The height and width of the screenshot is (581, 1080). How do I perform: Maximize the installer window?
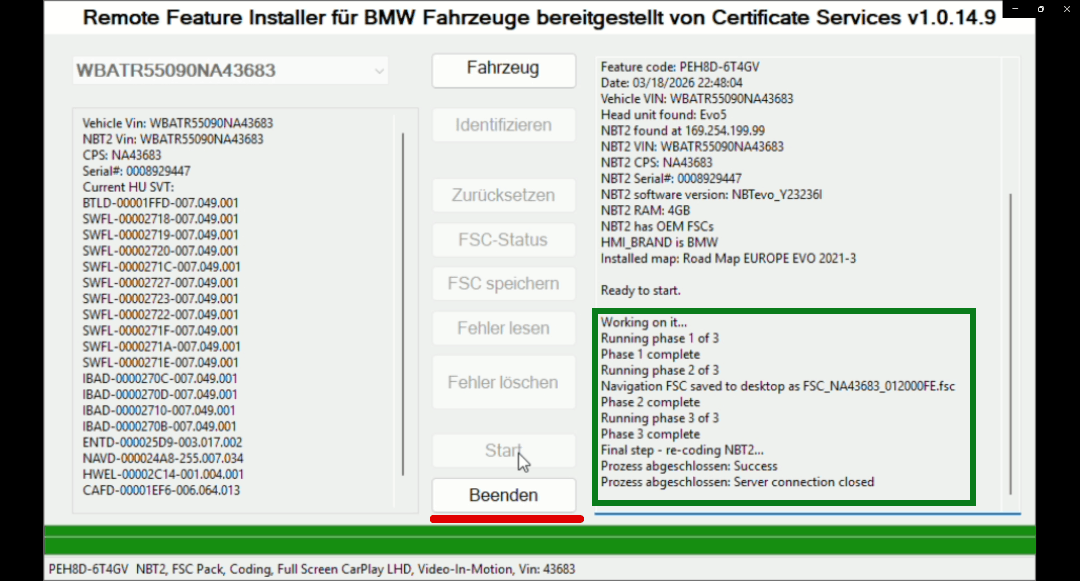click(x=1040, y=8)
